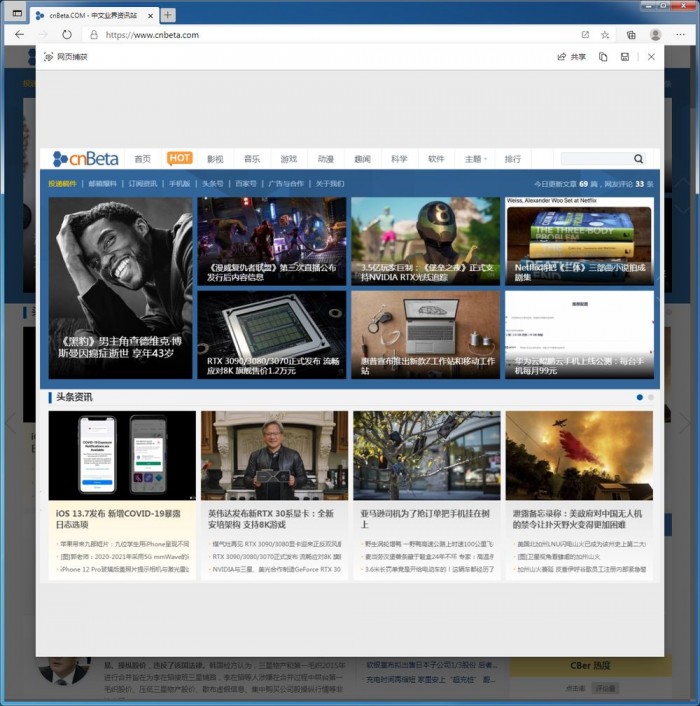
Task: Open the 动漫 navigation tab
Action: coord(325,159)
